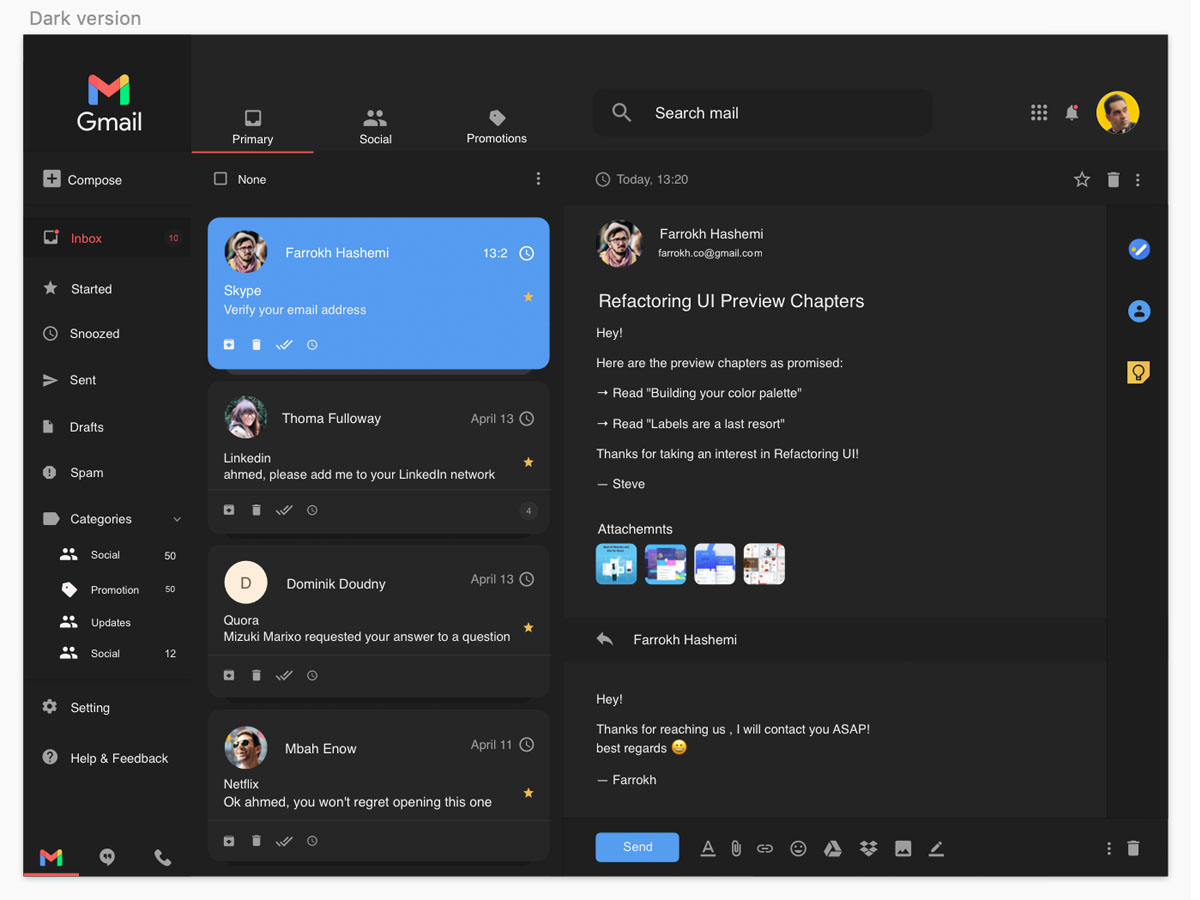Image resolution: width=1200 pixels, height=900 pixels.
Task: Click Compose to write a new email
Action: (x=83, y=180)
